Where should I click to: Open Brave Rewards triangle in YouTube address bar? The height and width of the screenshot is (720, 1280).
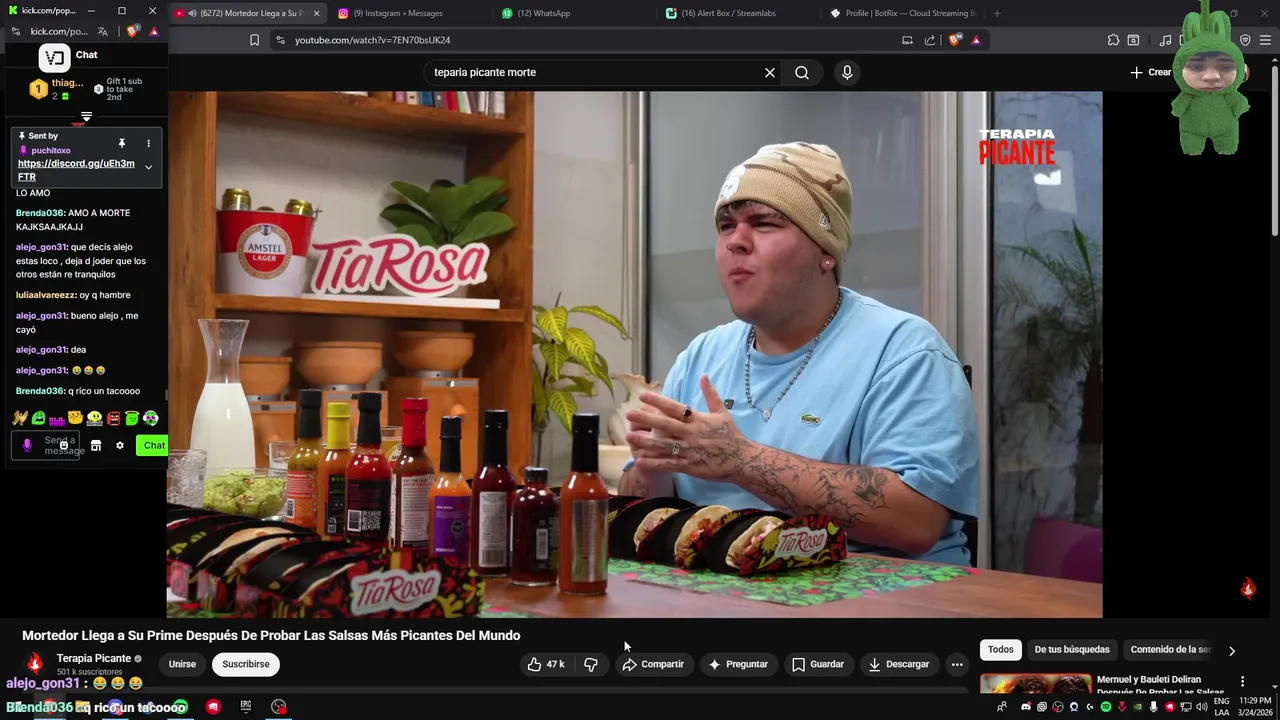[x=976, y=40]
